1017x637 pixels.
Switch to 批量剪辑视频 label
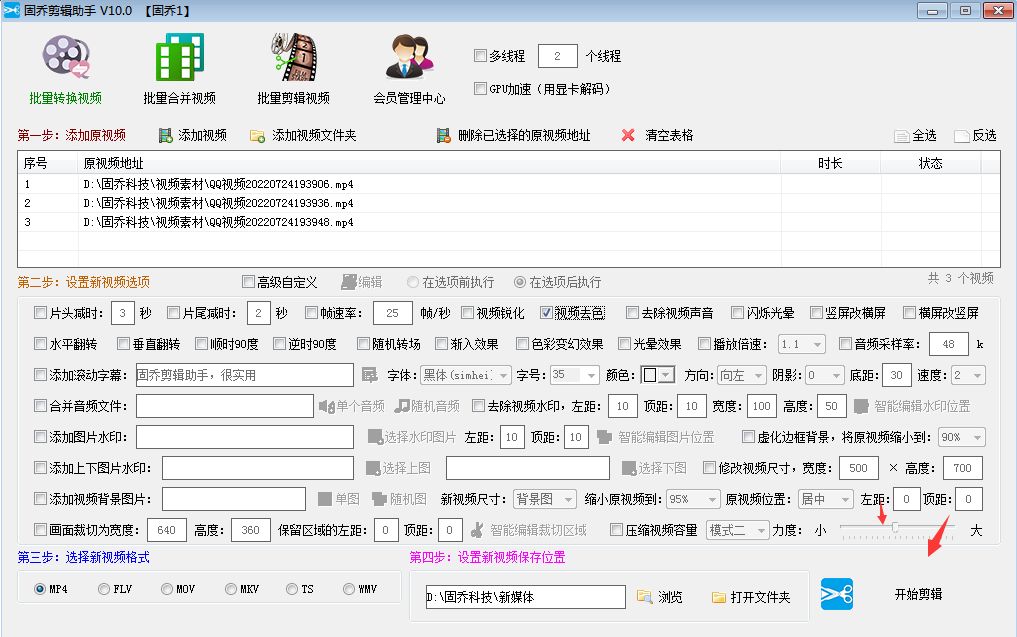294,99
